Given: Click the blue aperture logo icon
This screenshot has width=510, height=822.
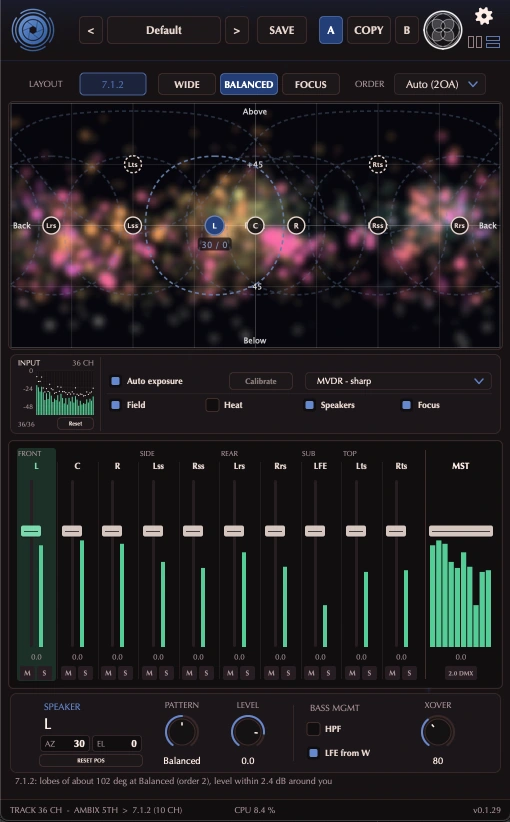Looking at the screenshot, I should 33,30.
